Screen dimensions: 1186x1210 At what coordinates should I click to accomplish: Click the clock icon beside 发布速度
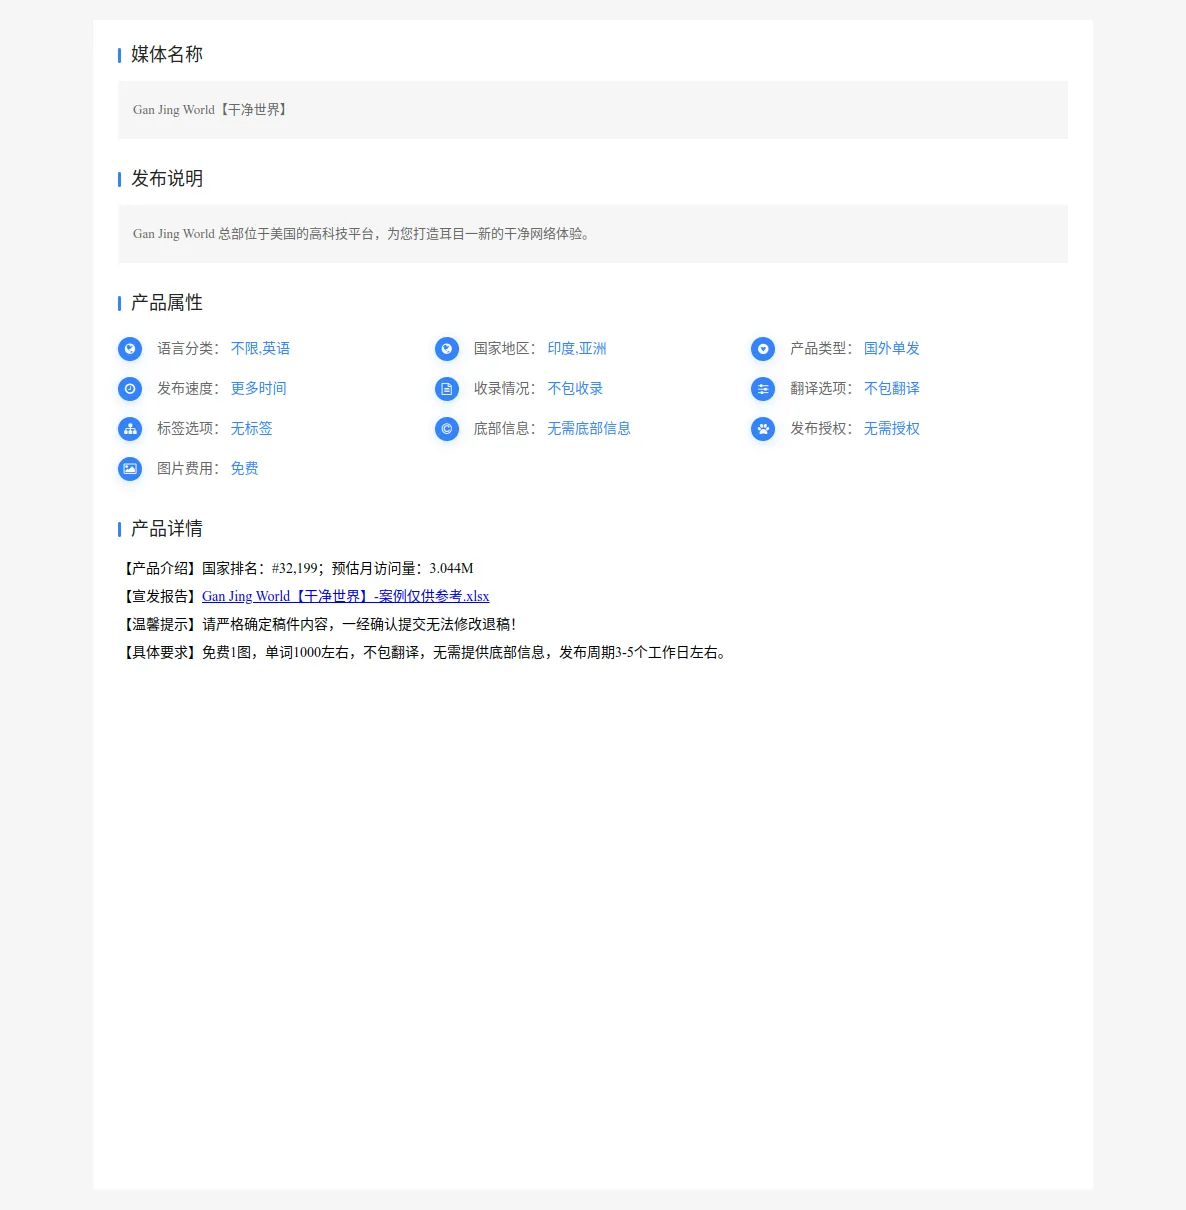(x=130, y=389)
